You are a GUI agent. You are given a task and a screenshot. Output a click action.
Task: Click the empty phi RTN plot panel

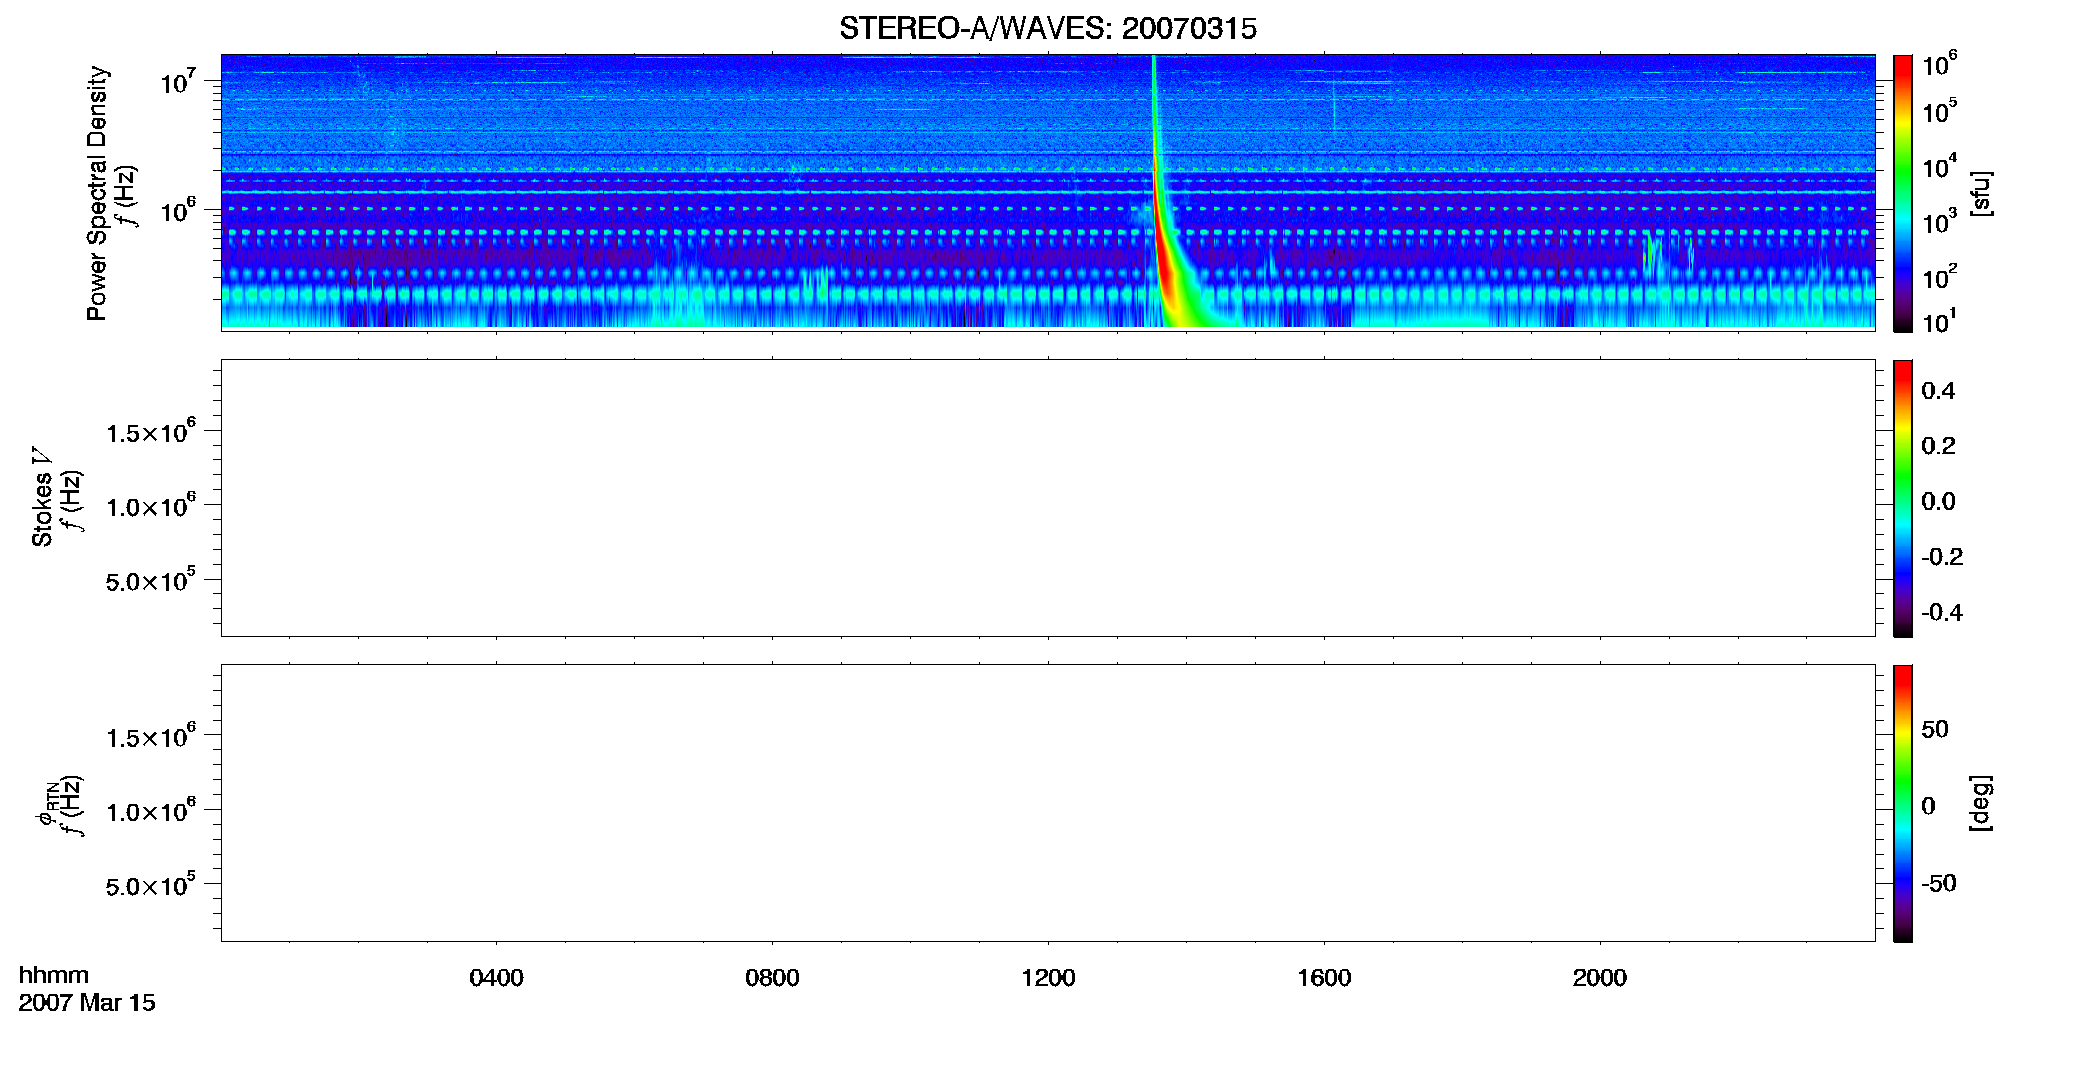click(x=1048, y=803)
